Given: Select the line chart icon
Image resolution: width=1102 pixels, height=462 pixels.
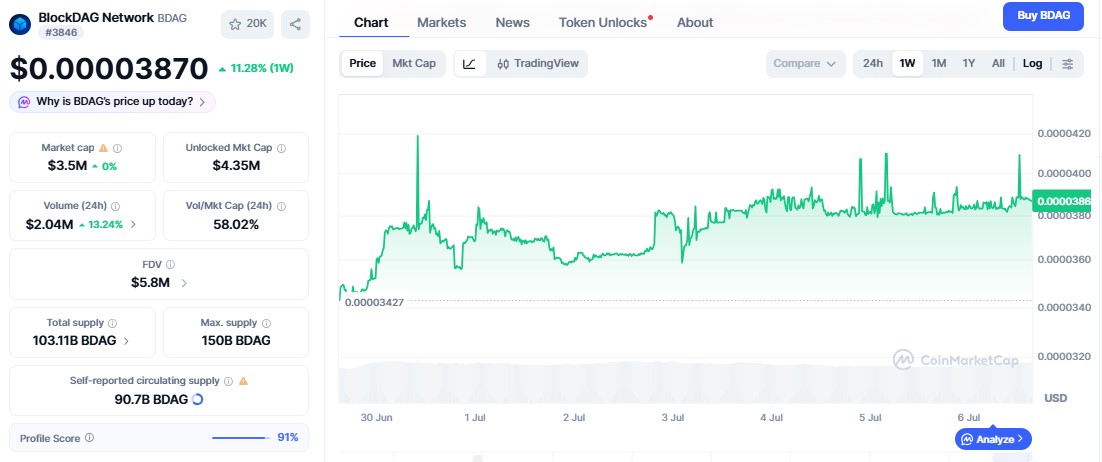Looking at the screenshot, I should click(x=469, y=63).
